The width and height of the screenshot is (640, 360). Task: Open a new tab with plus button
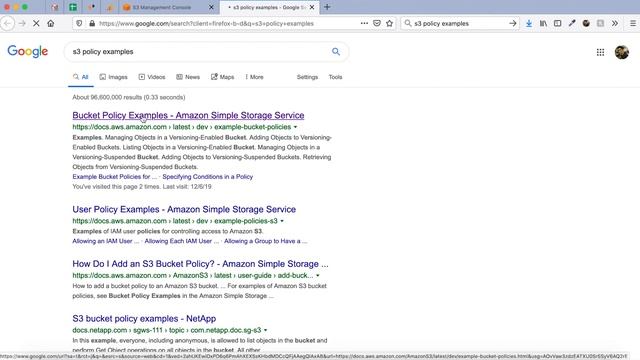[327, 7]
